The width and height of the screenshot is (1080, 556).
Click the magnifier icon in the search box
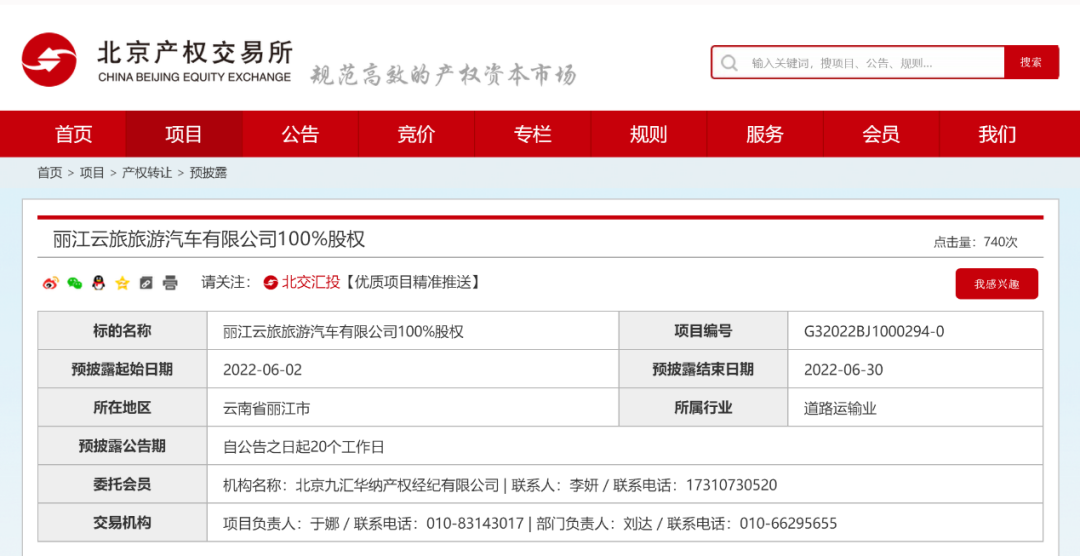[730, 62]
